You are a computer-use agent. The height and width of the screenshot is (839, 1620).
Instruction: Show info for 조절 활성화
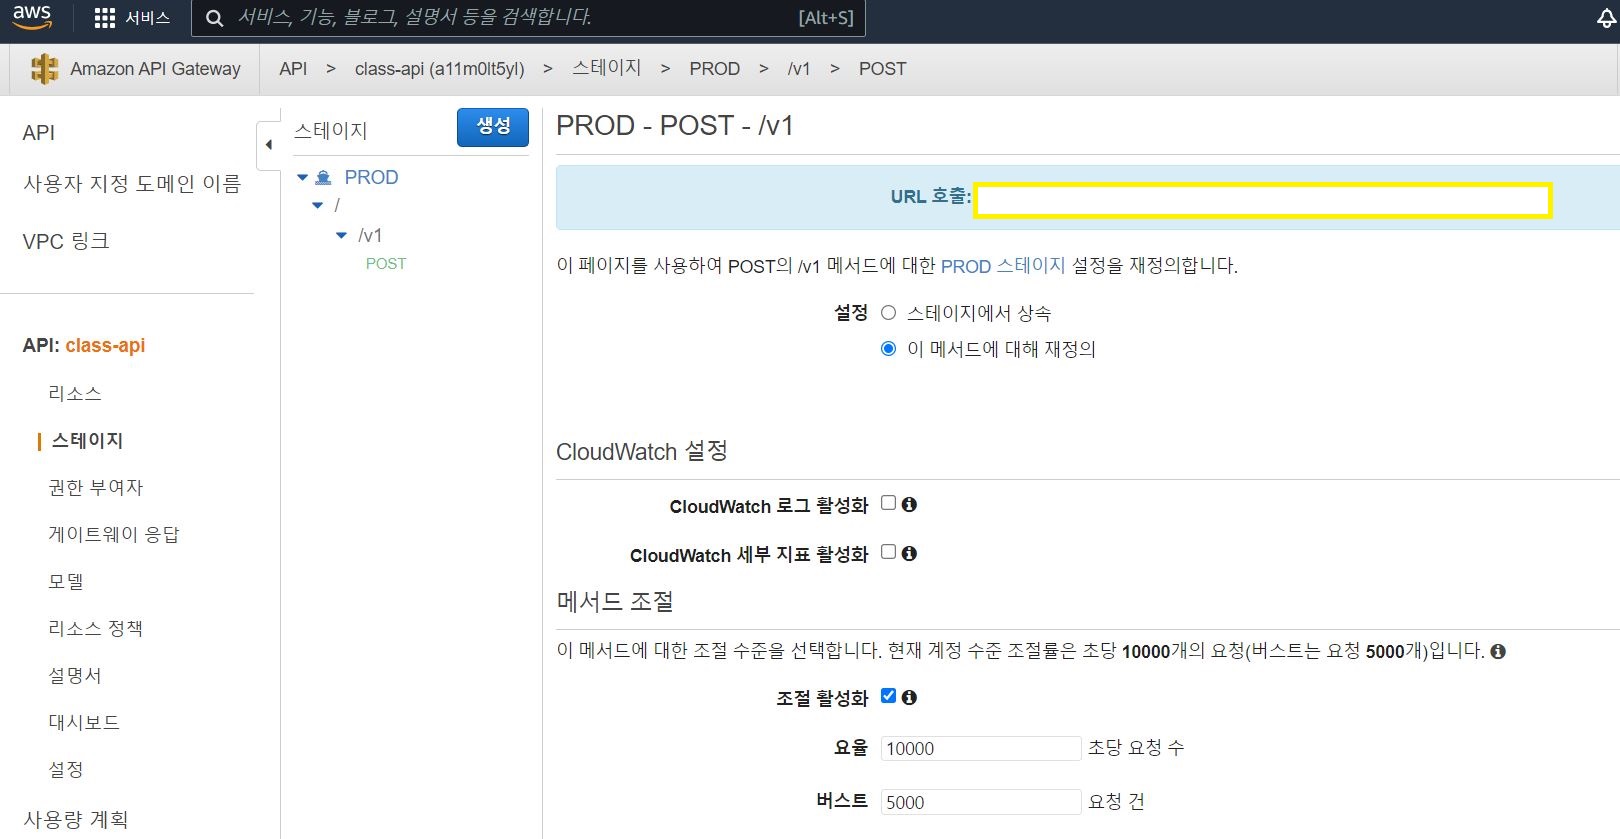click(x=909, y=698)
